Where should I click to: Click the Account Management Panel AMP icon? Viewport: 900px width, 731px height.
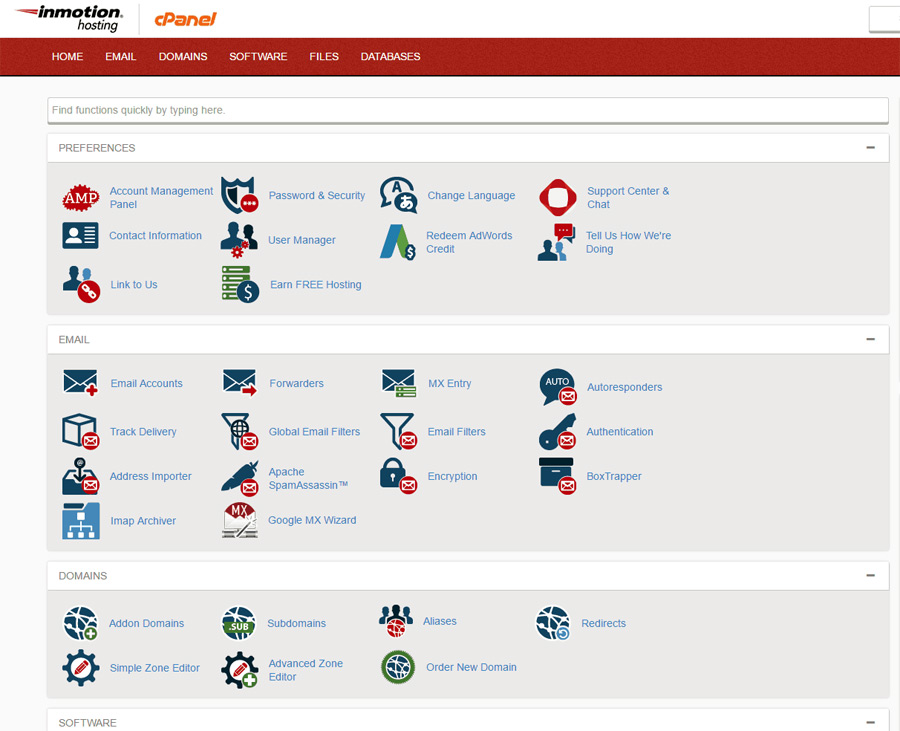(x=80, y=197)
